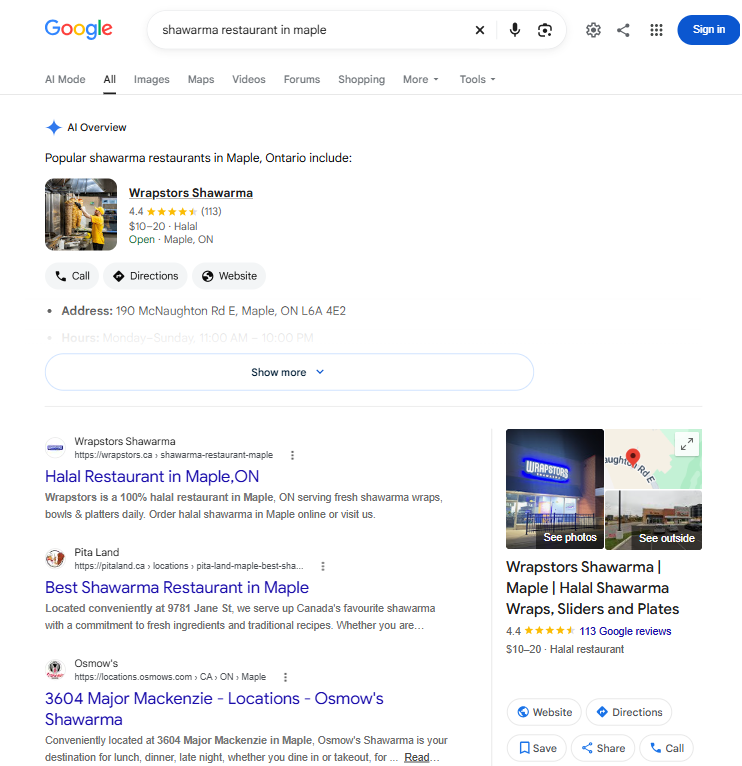742x766 pixels.
Task: Open Google Lens image search icon
Action: coord(545,30)
